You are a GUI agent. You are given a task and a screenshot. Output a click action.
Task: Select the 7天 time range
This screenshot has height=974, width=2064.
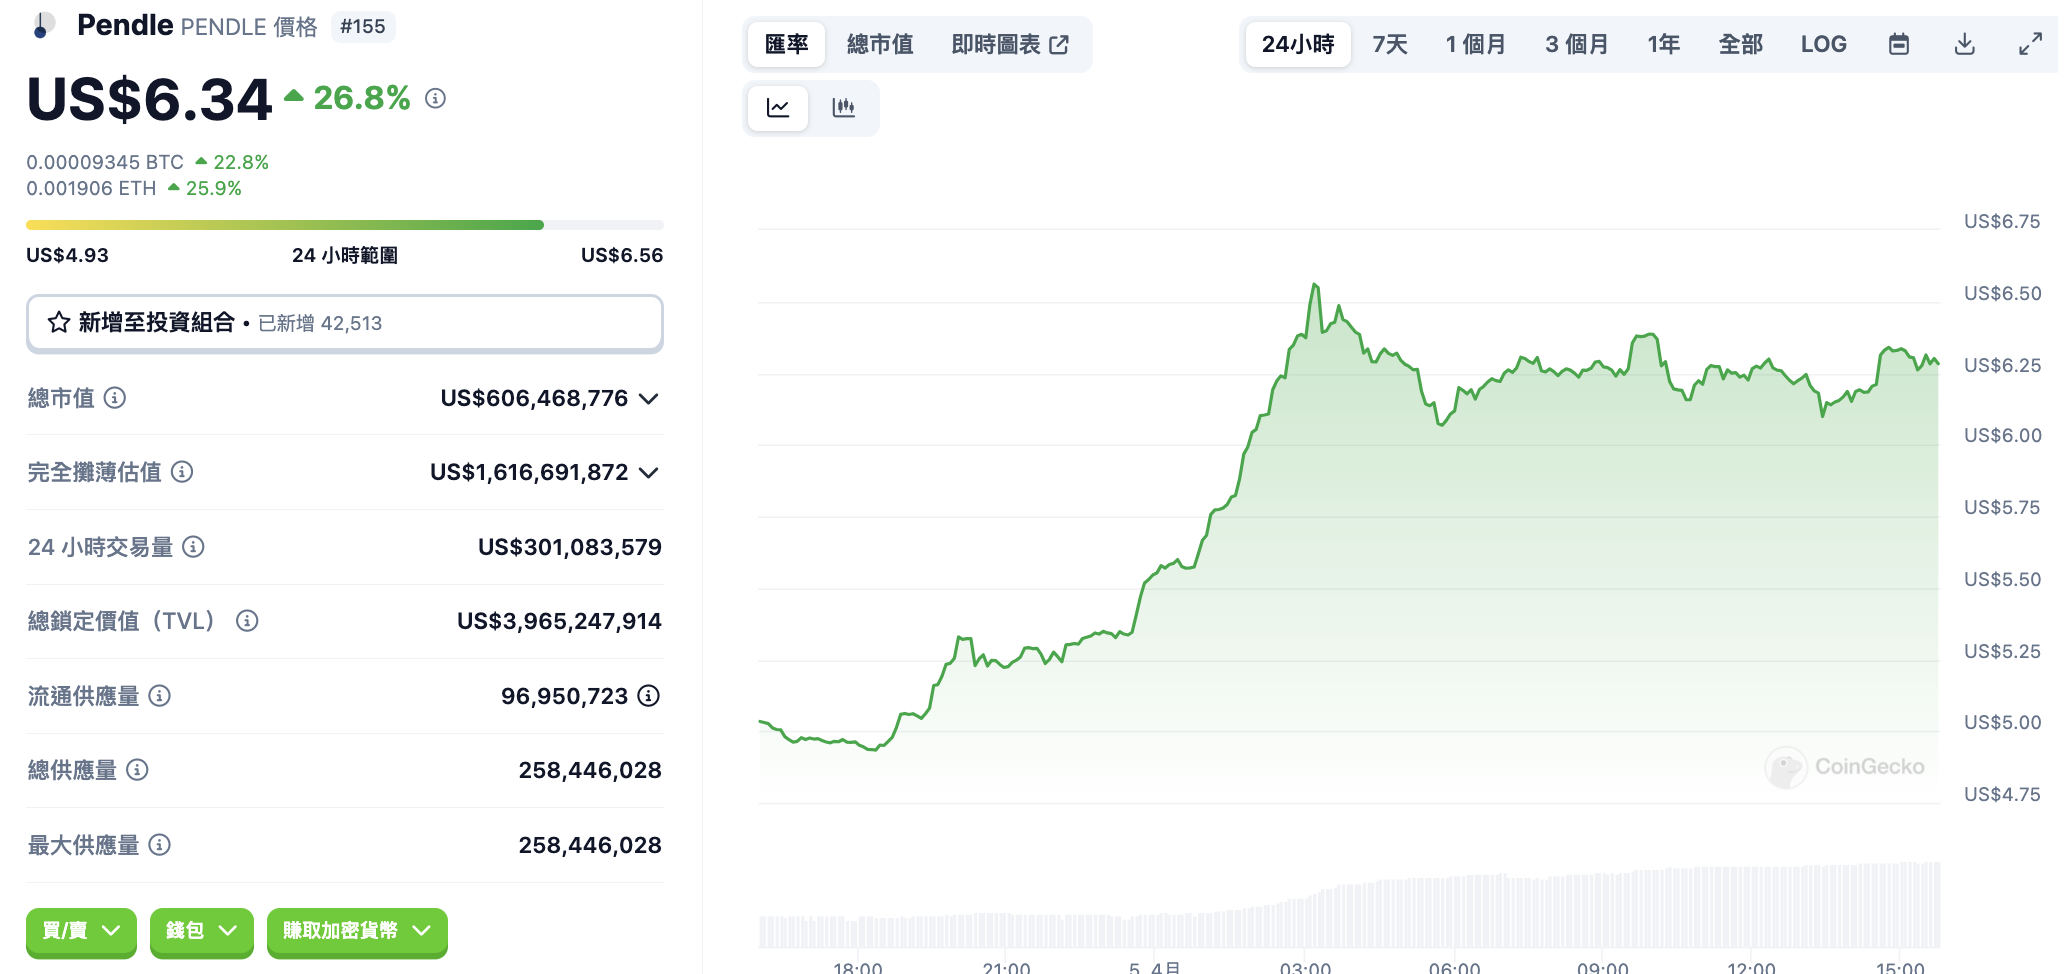pyautogui.click(x=1389, y=44)
